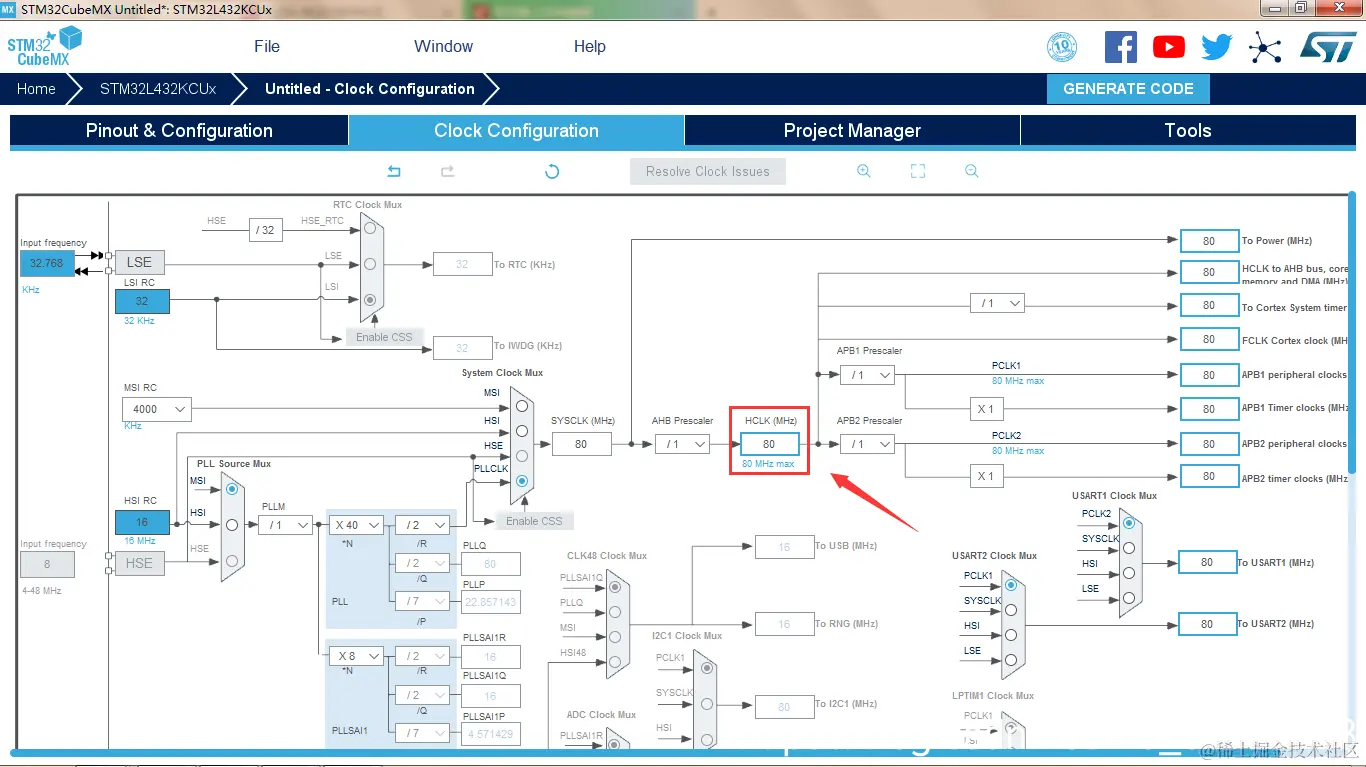Click the LSE oscillator block
This screenshot has height=767, width=1366.
(139, 263)
